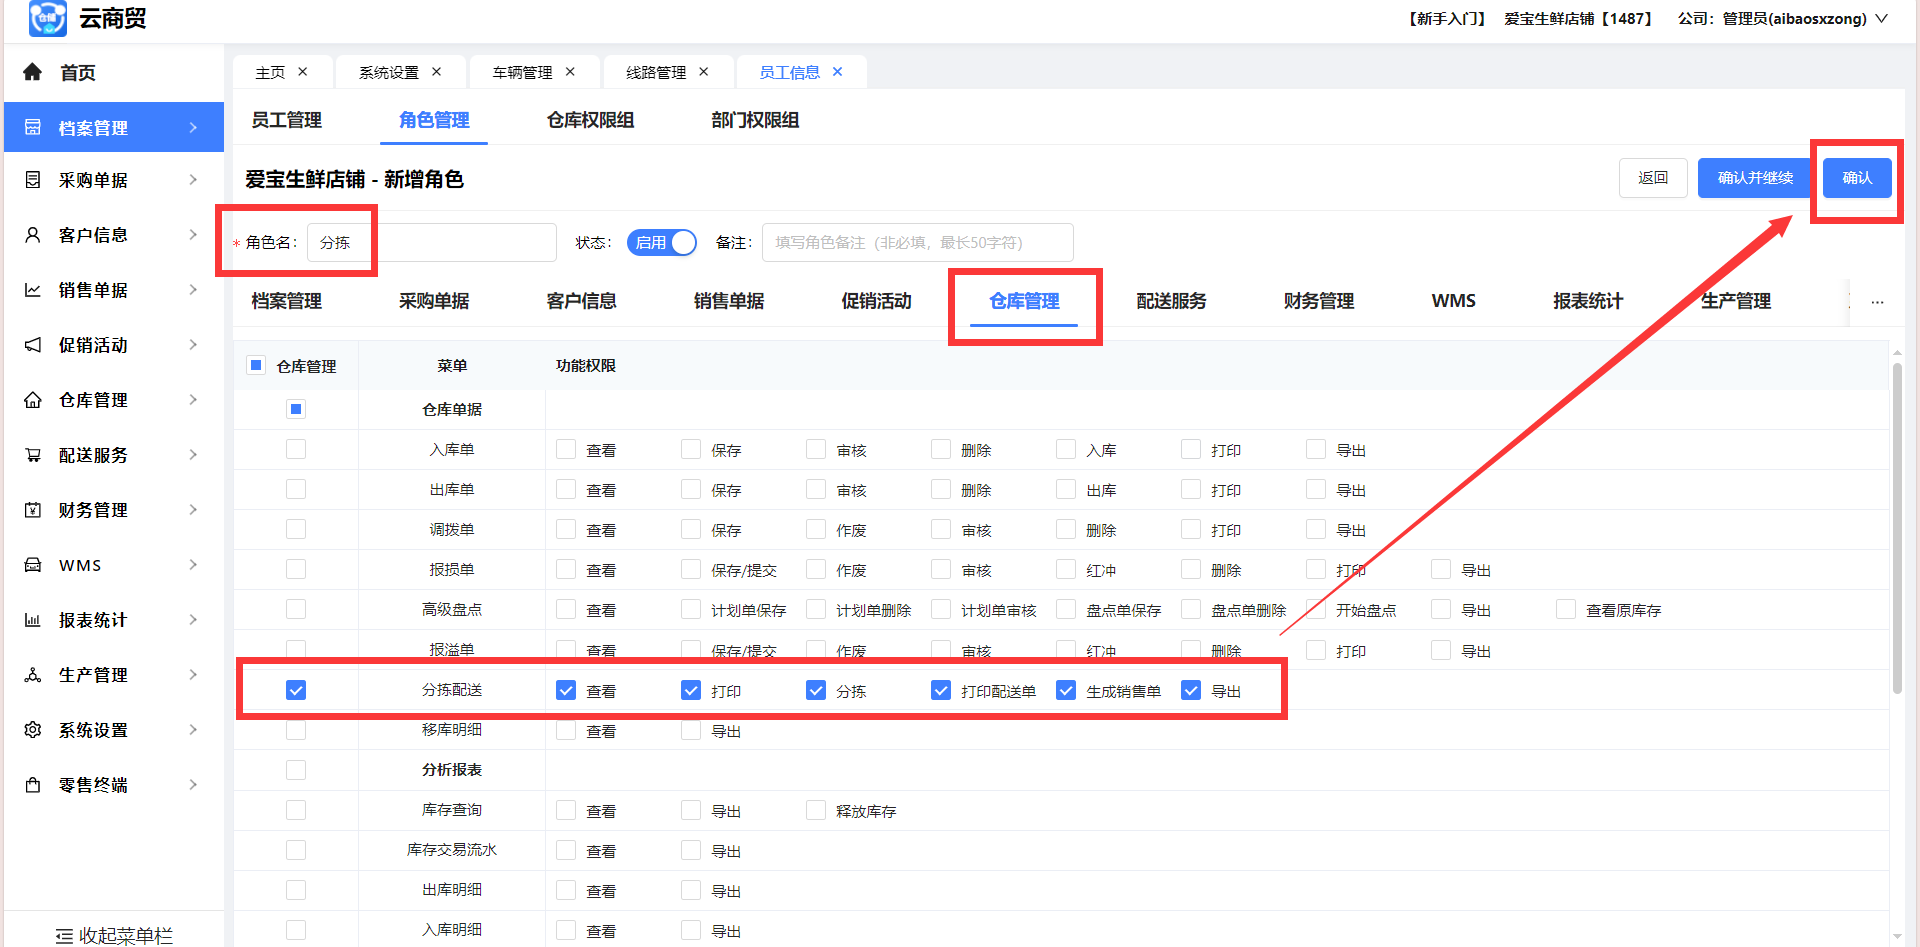Select the 配送服务 permission tab
Image resolution: width=1920 pixels, height=947 pixels.
1171,301
